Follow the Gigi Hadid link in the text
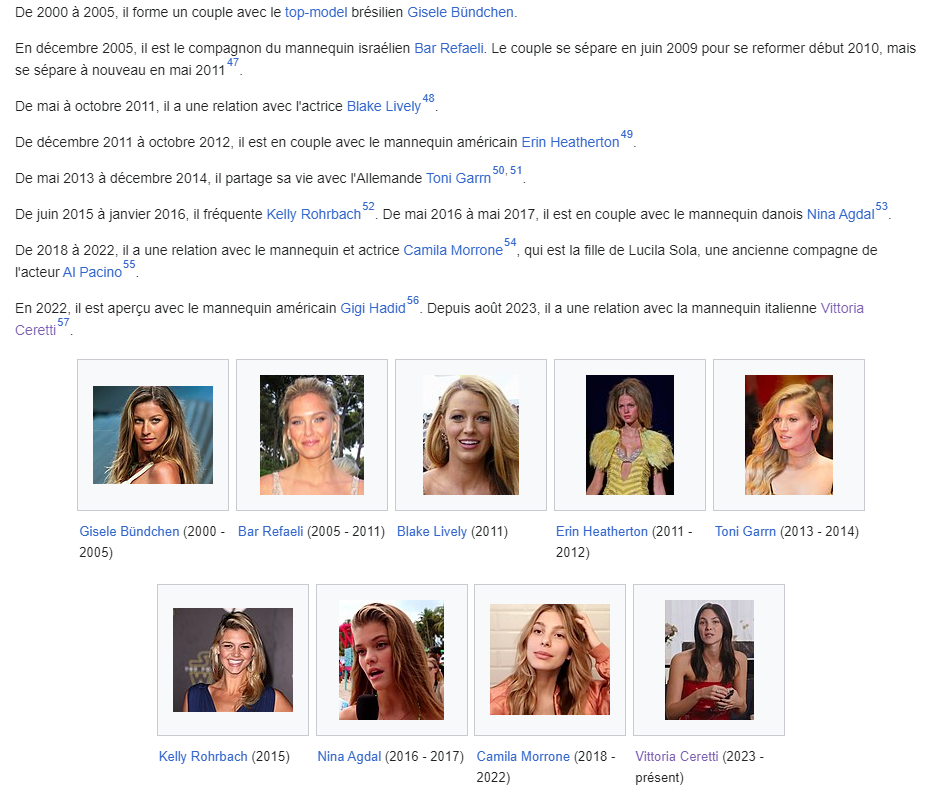This screenshot has height=803, width=936. [372, 309]
